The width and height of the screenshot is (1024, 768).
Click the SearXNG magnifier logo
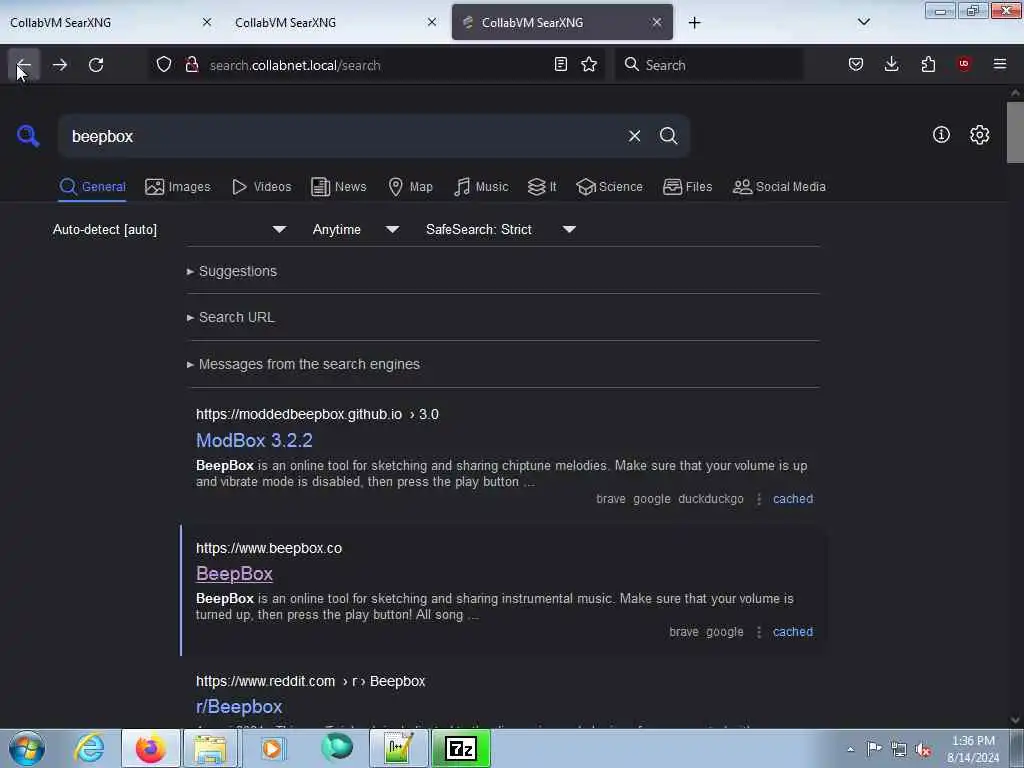(x=28, y=136)
